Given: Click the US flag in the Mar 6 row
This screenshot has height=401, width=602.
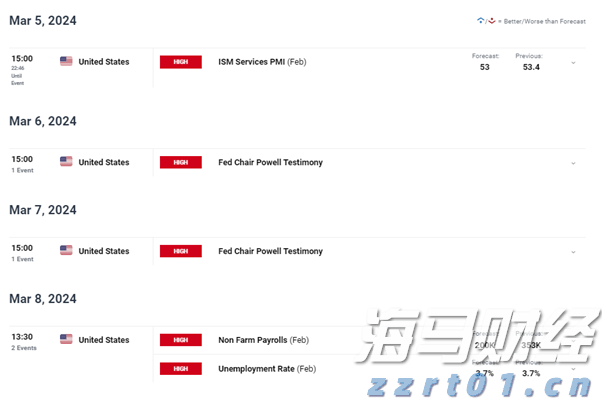Looking at the screenshot, I should (66, 162).
